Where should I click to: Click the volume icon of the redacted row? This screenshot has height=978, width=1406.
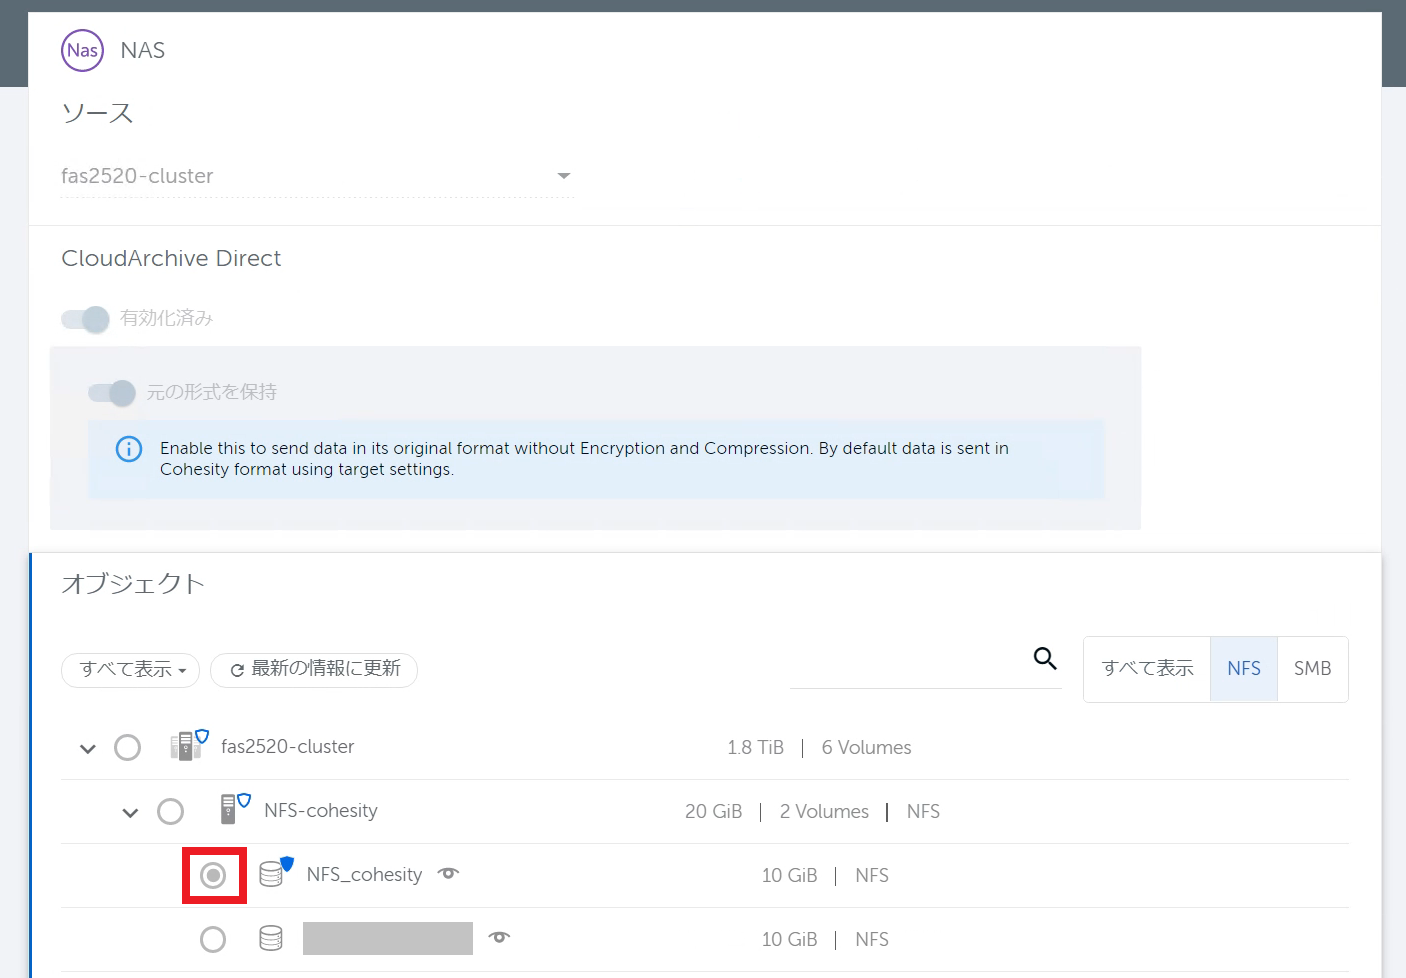(x=271, y=938)
